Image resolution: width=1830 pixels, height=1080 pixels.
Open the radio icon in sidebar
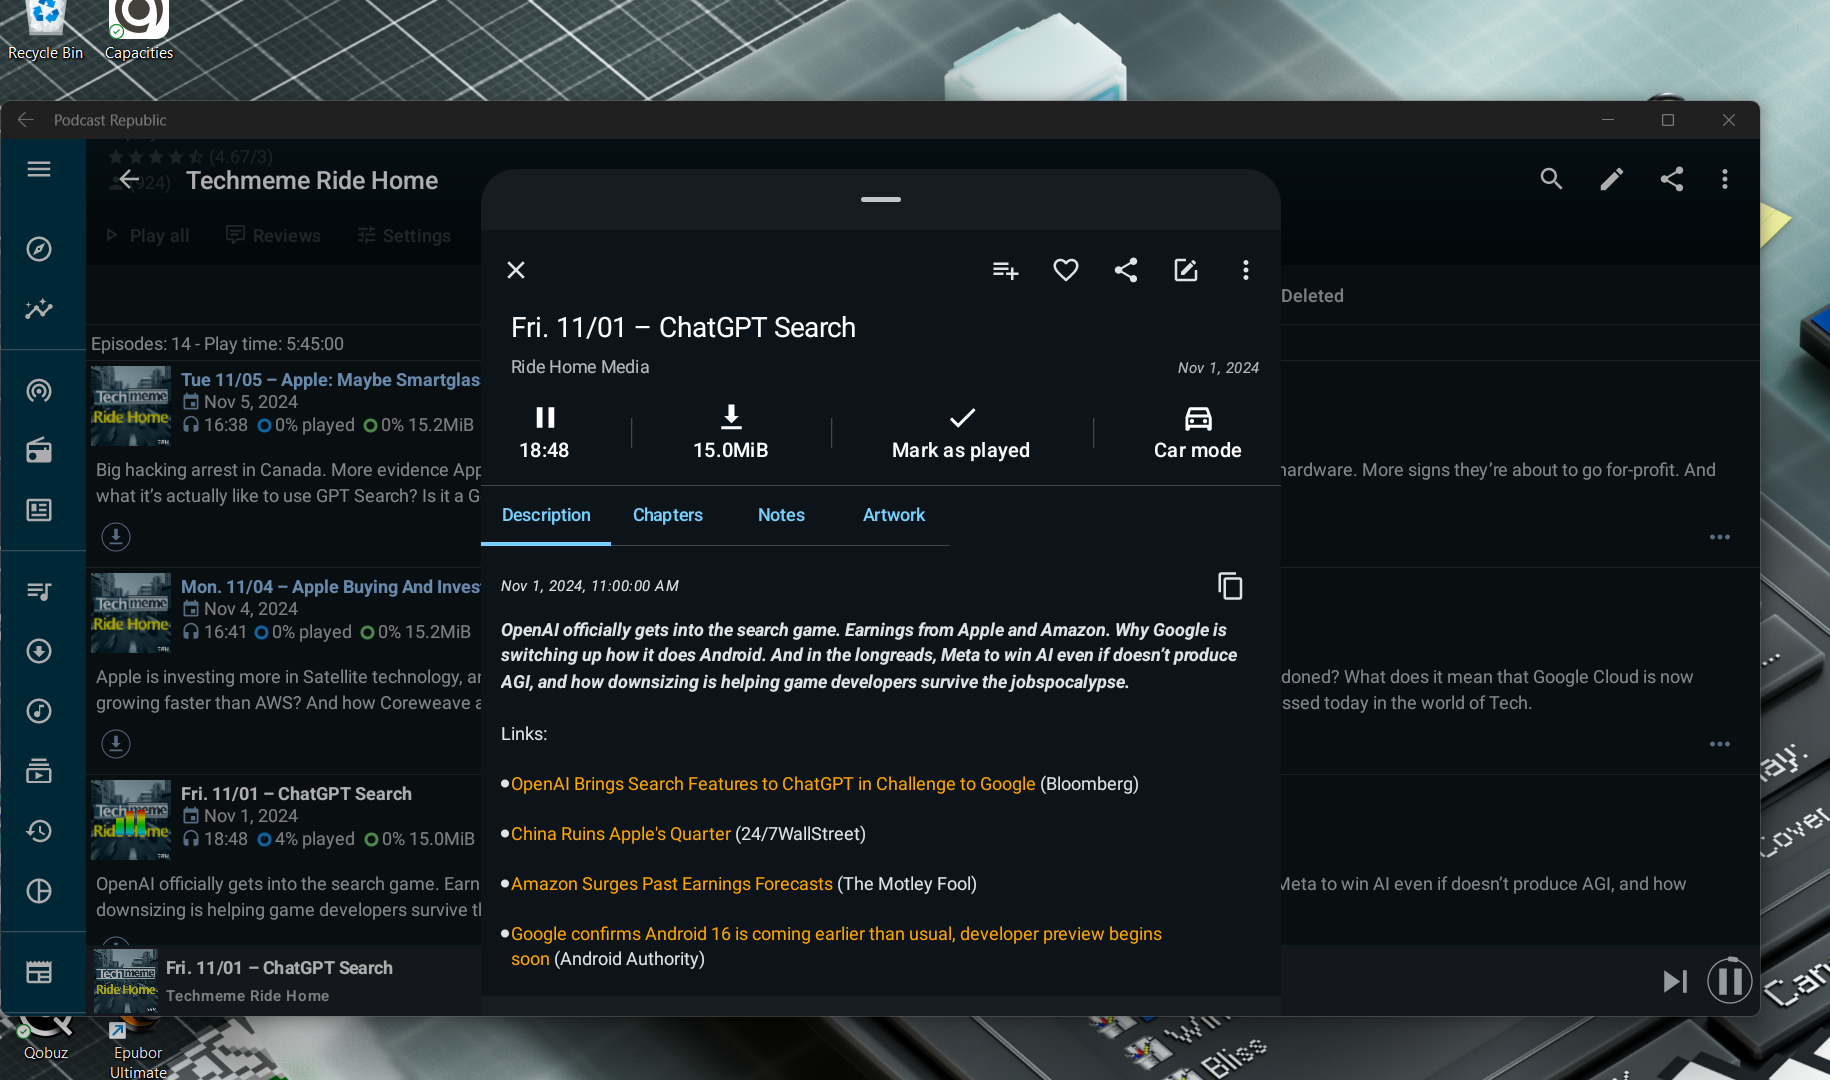coord(39,450)
